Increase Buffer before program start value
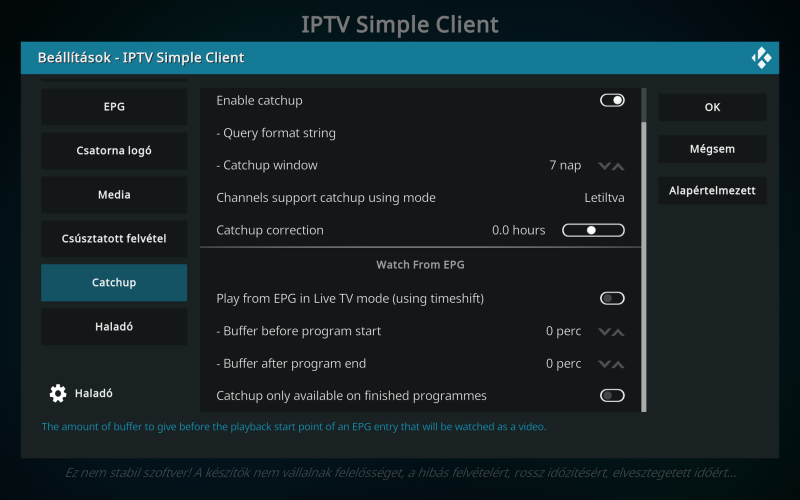The width and height of the screenshot is (800, 500). click(618, 332)
